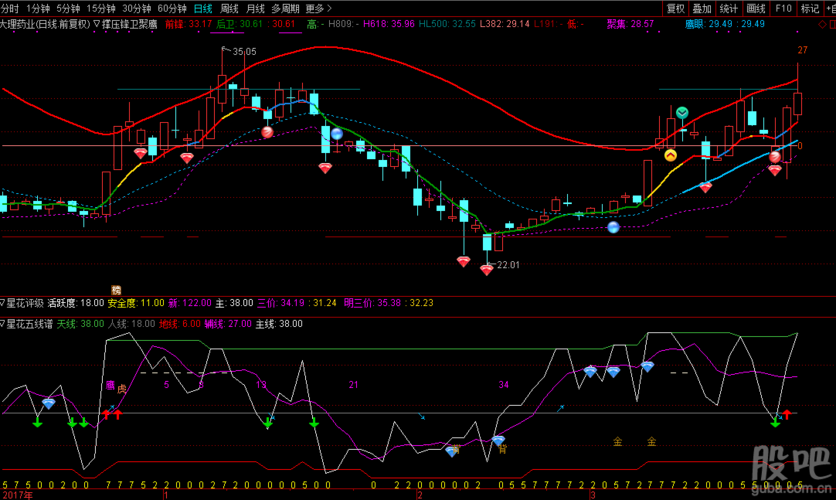Click the 叠加 overlay button
Viewport: 836px width, 500px height.
coord(702,9)
